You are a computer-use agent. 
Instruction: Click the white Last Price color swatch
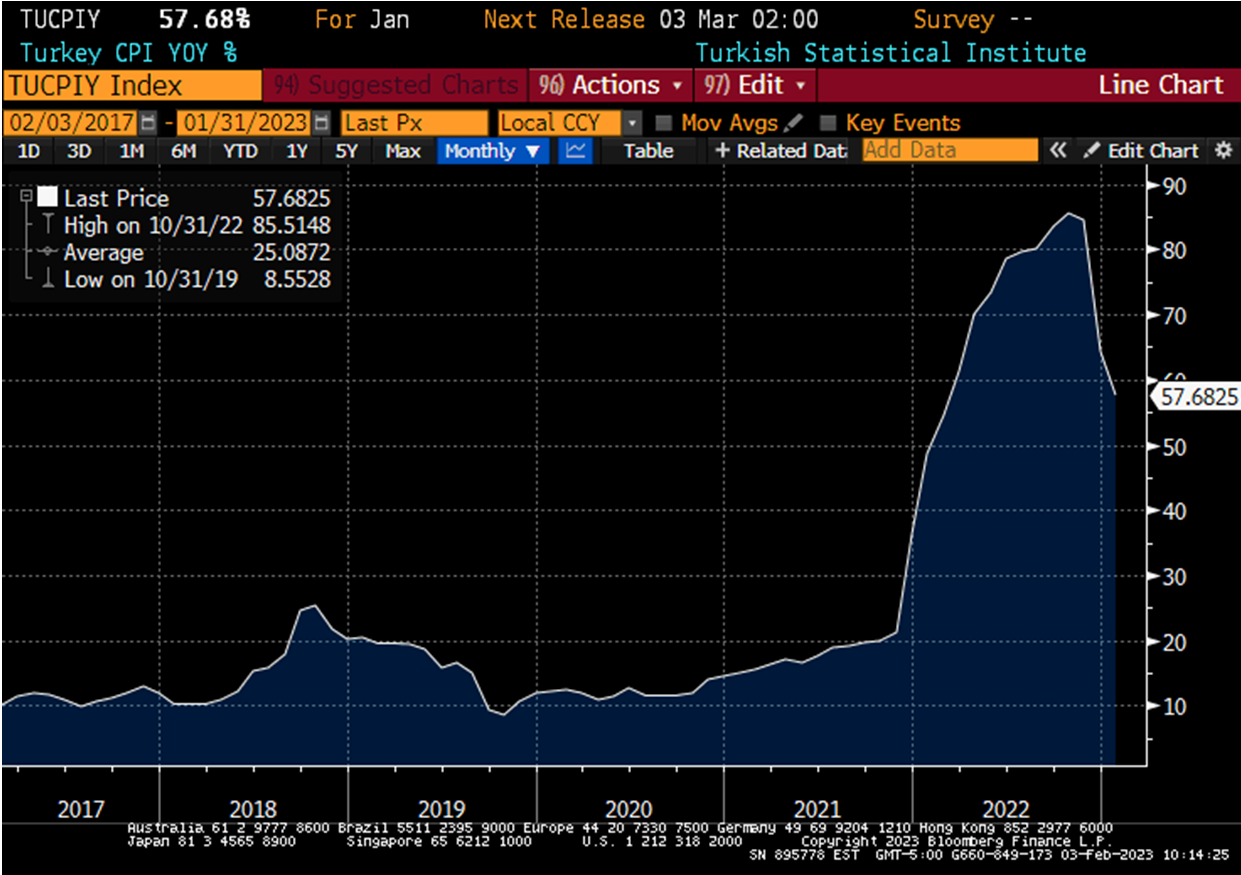pyautogui.click(x=46, y=198)
